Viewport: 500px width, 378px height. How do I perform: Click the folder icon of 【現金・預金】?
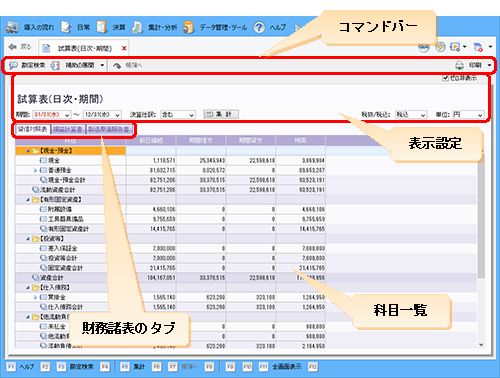click(x=36, y=151)
